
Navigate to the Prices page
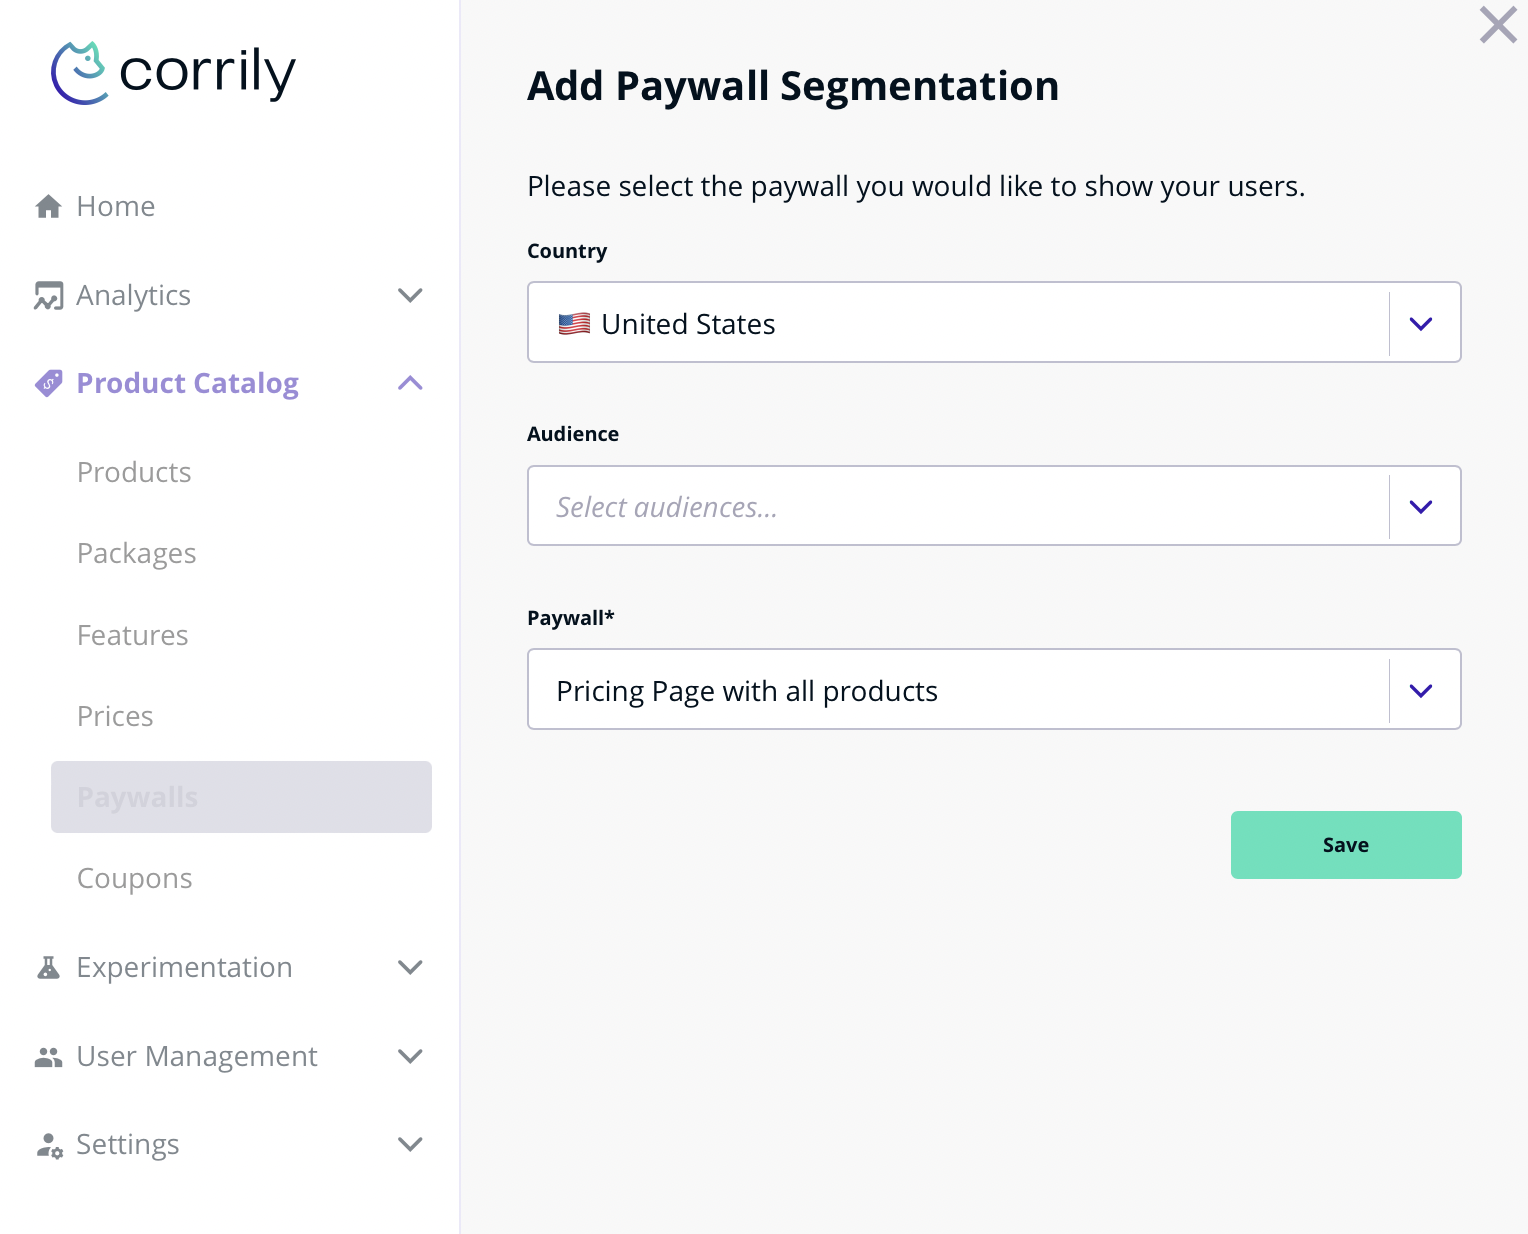click(115, 716)
